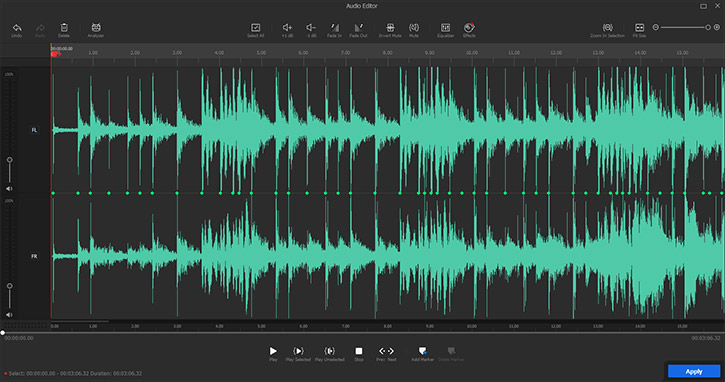Select the FR channel label
The image size is (725, 382).
pos(34,256)
